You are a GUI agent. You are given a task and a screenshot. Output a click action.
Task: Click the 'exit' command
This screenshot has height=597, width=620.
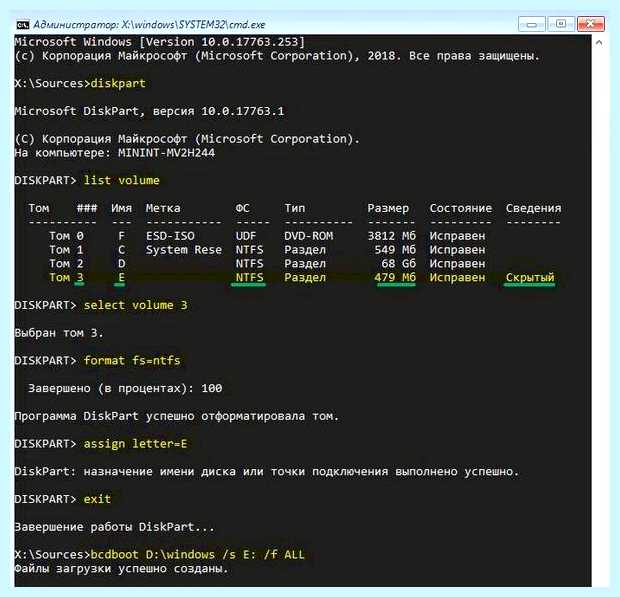[x=97, y=499]
